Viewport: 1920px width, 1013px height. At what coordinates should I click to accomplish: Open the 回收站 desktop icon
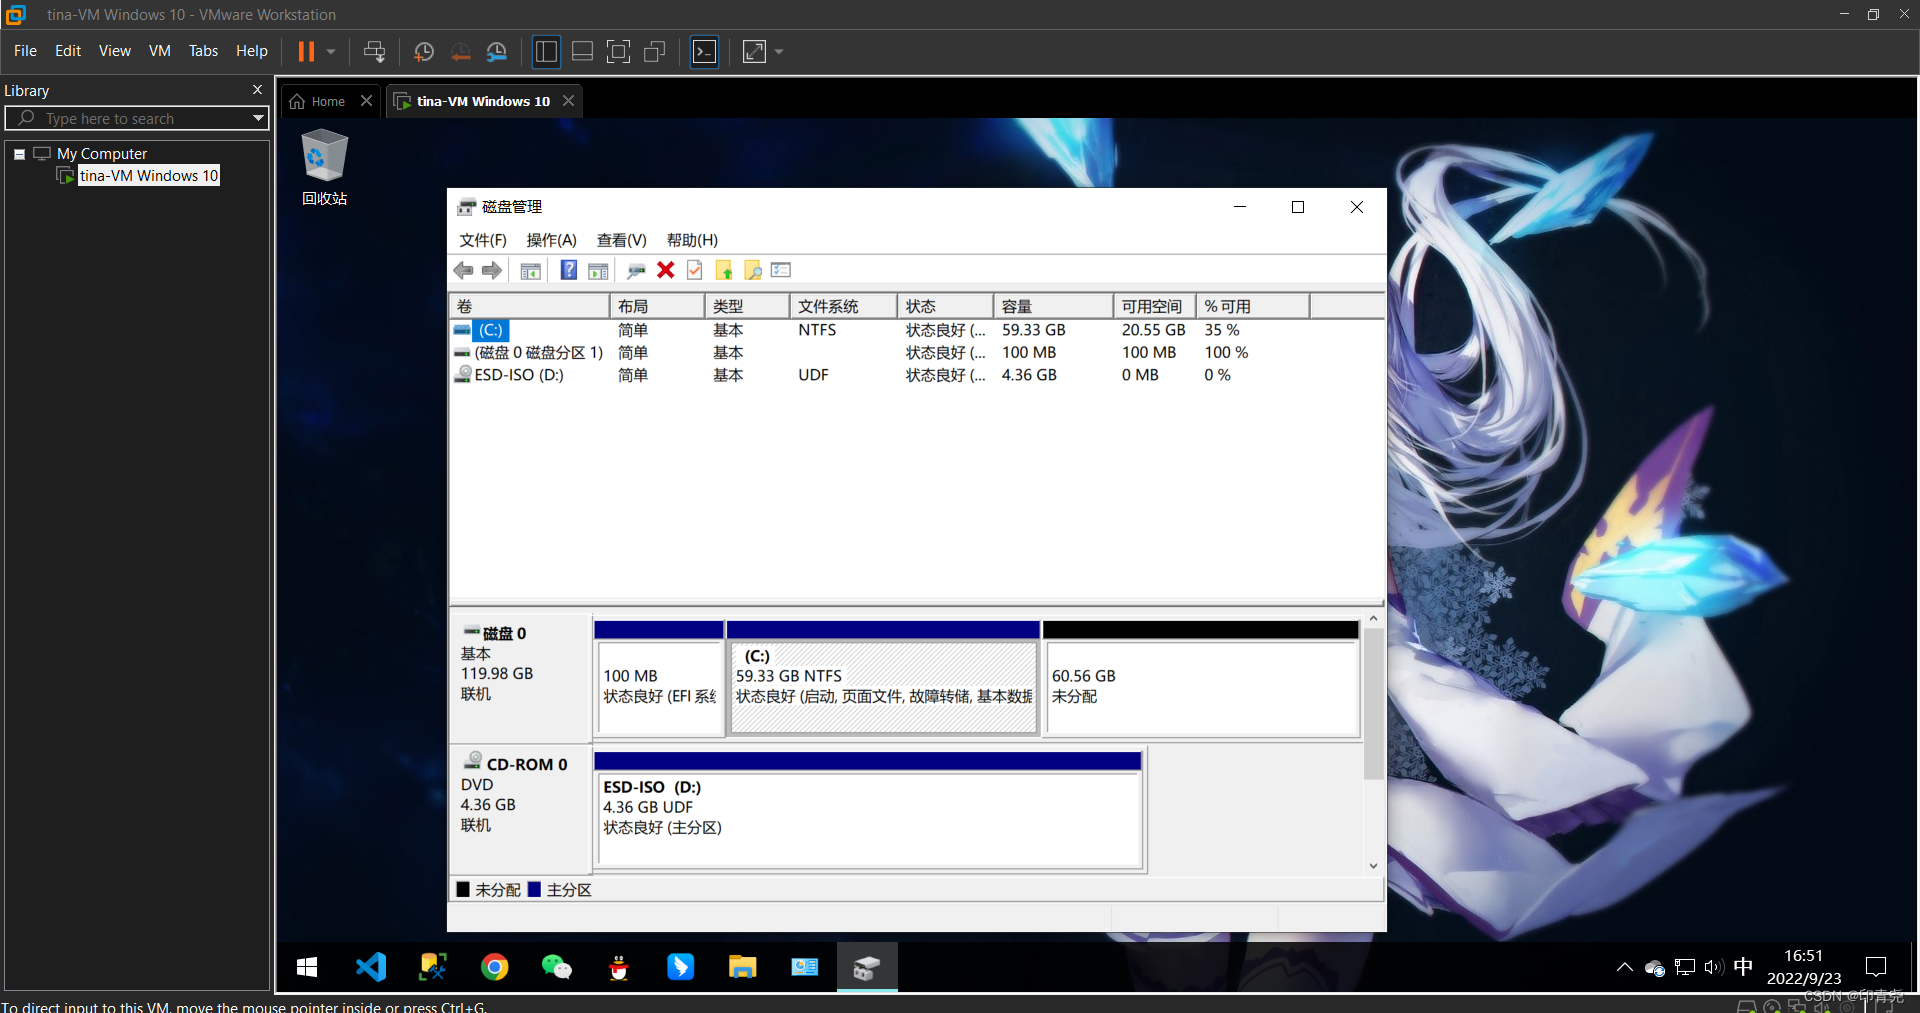pos(324,168)
